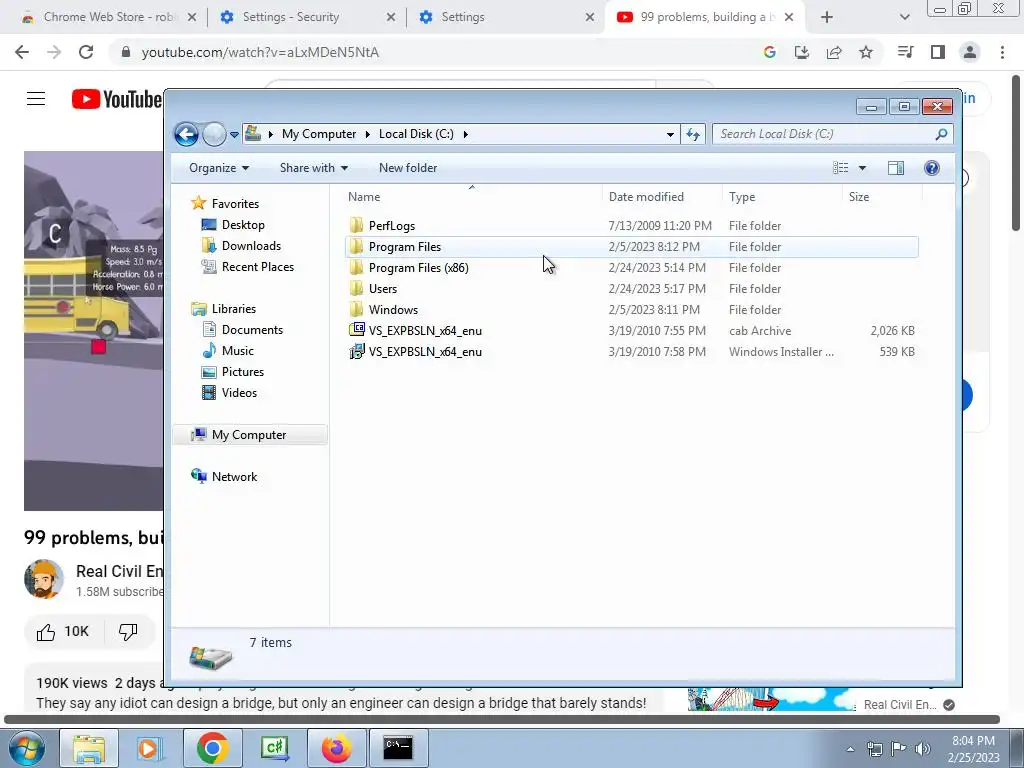
Task: Select Local Disk (C:) in the address breadcrumb
Action: (416, 134)
